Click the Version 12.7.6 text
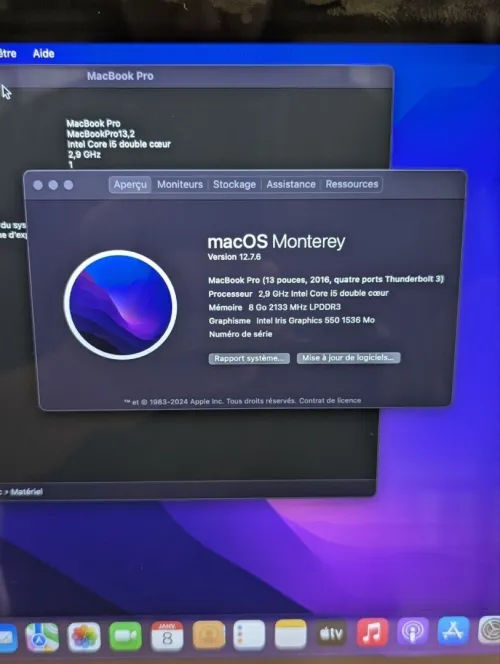 point(234,257)
